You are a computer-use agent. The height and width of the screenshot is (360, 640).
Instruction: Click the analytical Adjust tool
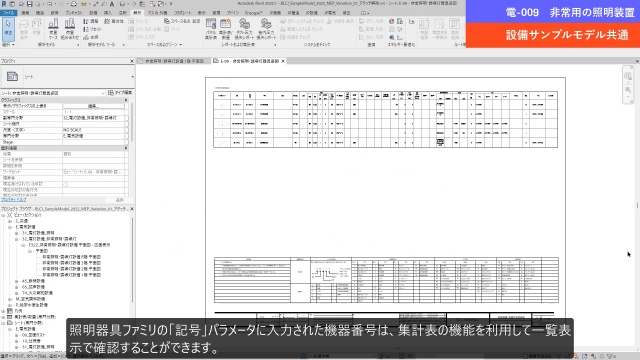click(x=91, y=21)
